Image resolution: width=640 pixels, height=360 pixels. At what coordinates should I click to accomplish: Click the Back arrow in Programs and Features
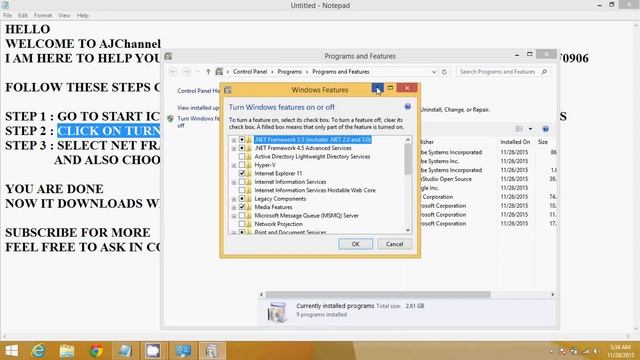[x=173, y=72]
